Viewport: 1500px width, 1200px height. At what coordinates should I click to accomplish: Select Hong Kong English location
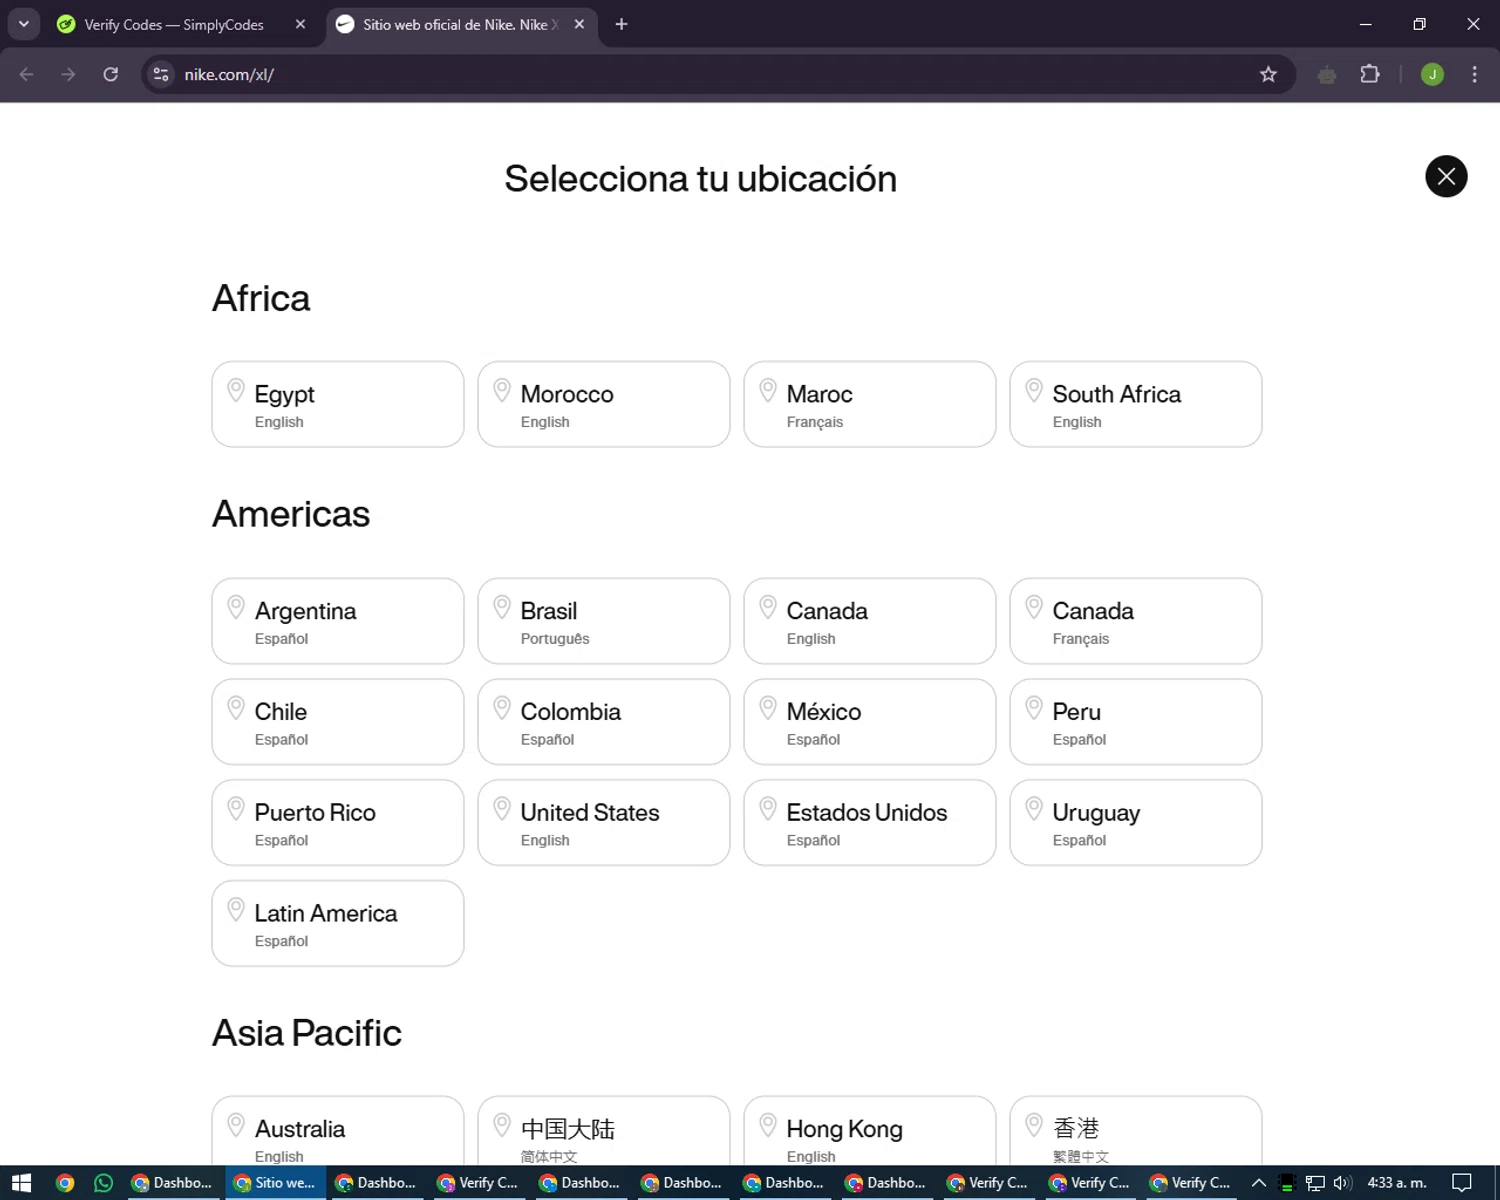click(870, 1131)
